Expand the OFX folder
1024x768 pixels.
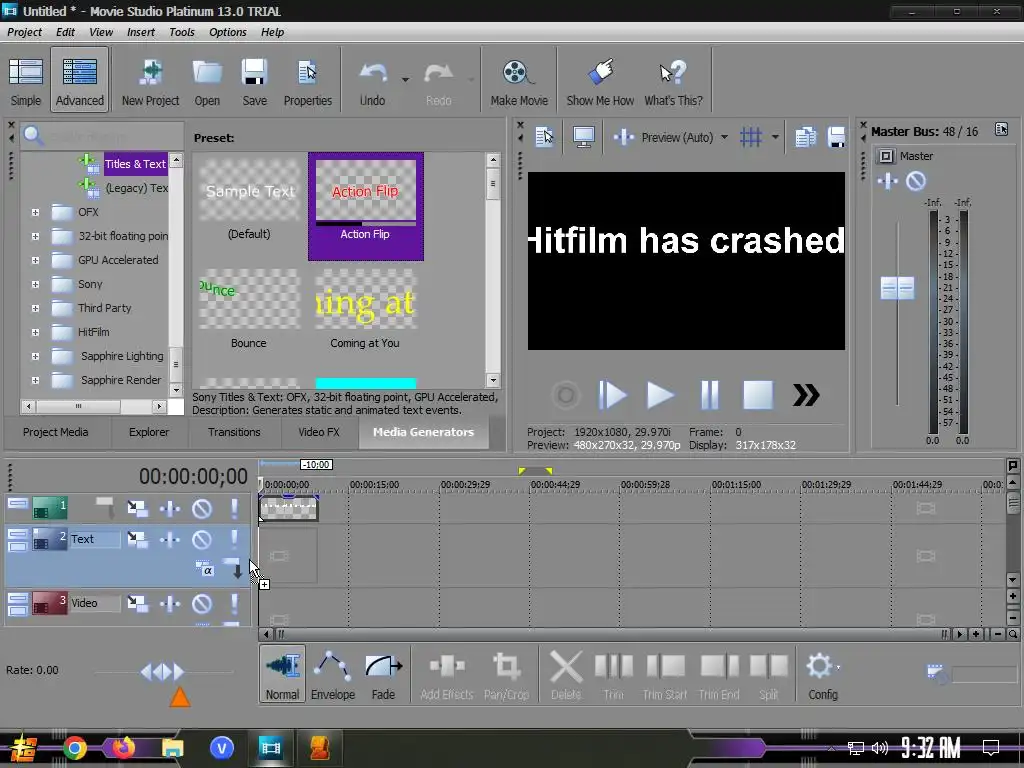pyautogui.click(x=35, y=212)
